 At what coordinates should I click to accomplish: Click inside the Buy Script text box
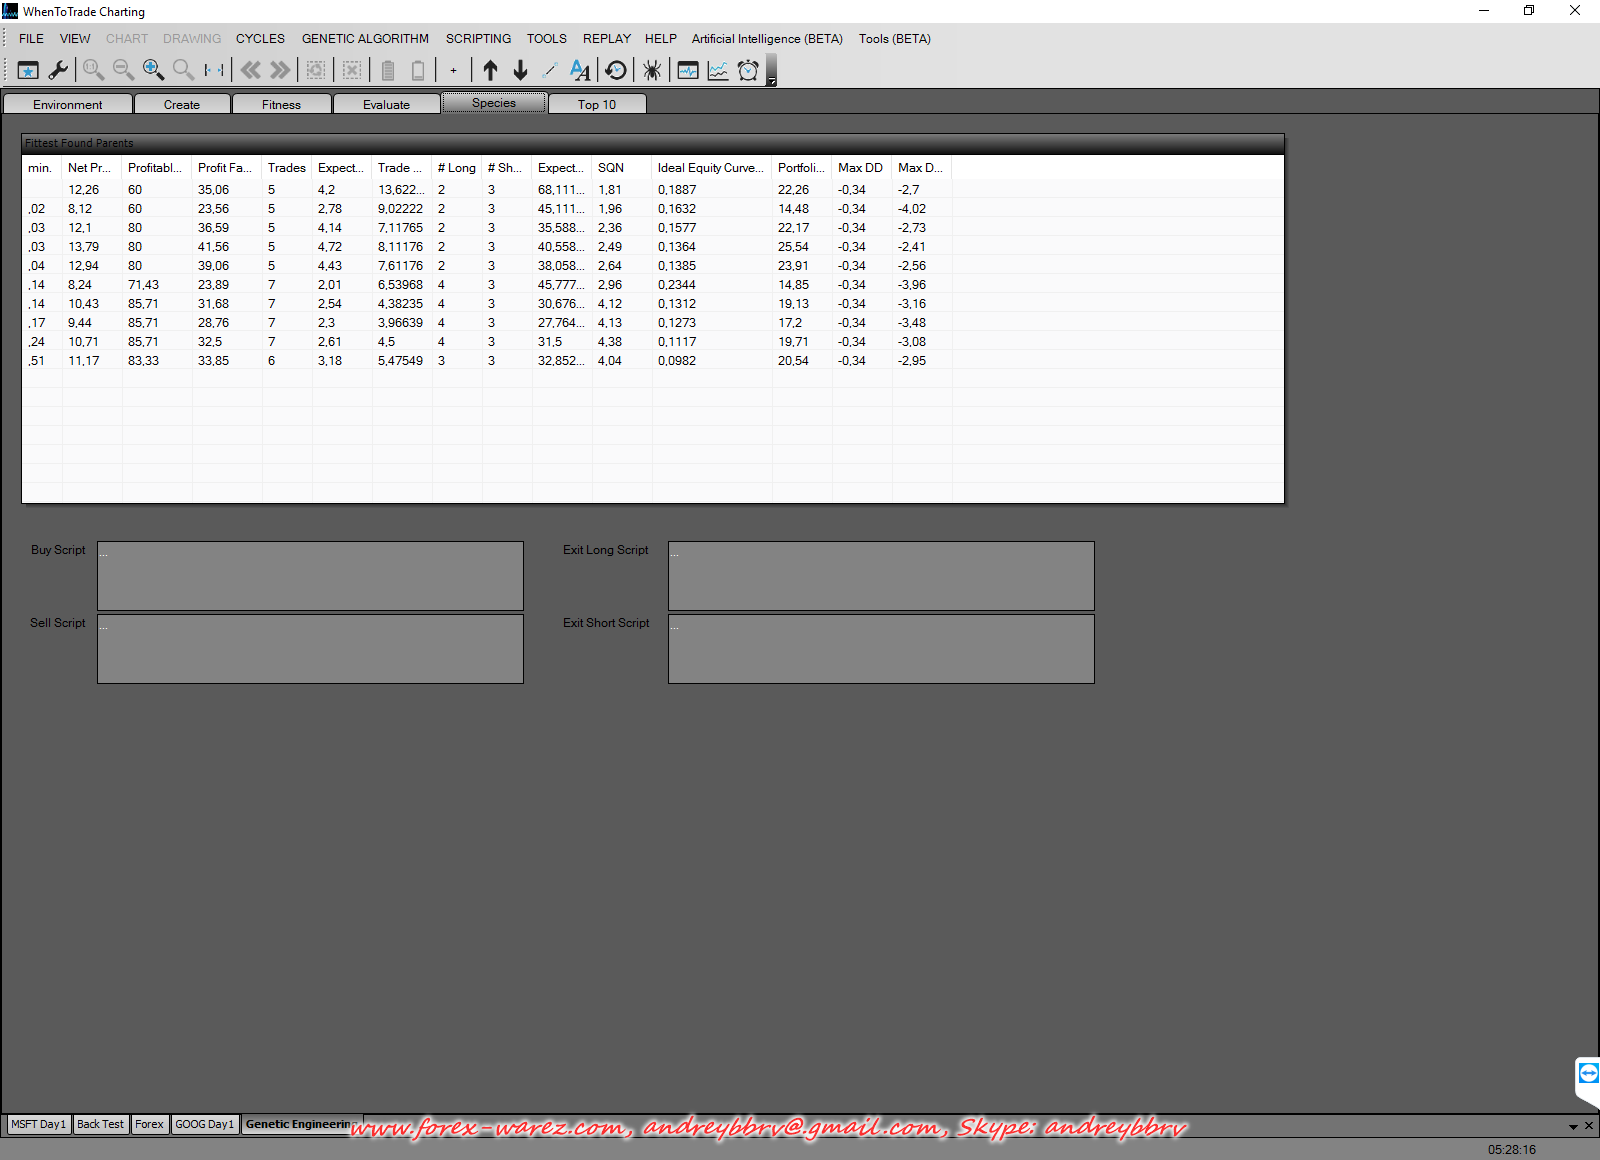[x=310, y=576]
